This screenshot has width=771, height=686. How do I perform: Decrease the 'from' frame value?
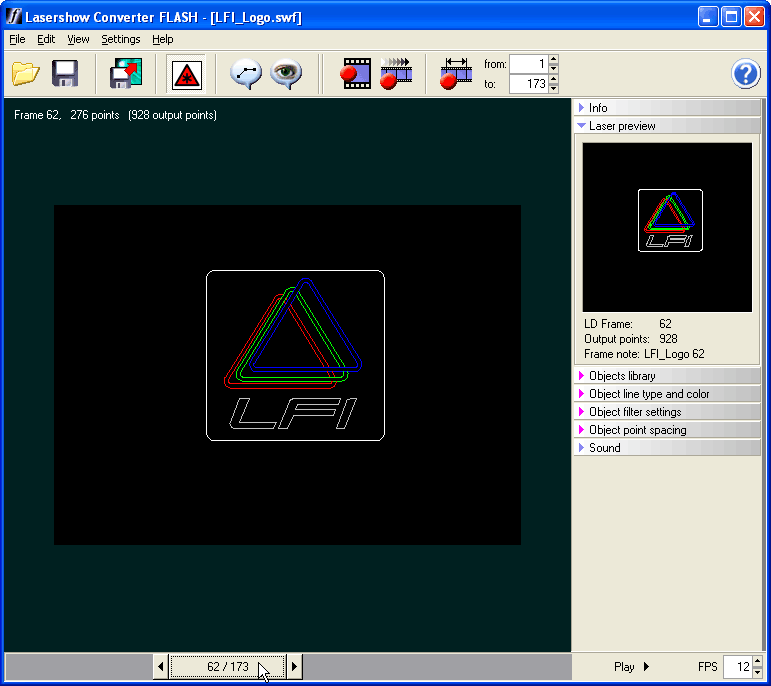point(554,68)
